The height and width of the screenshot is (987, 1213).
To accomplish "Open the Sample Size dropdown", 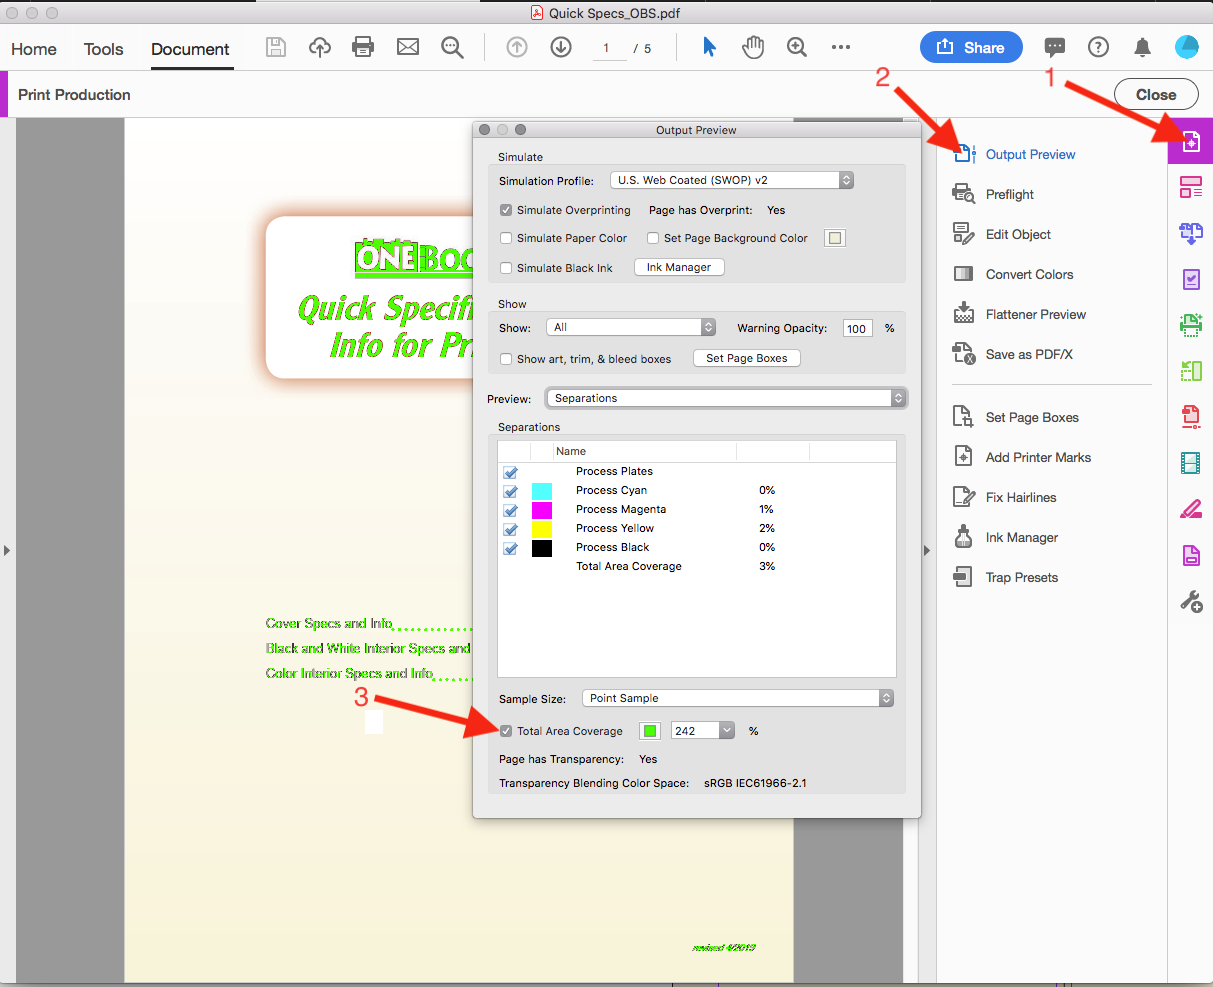I will [x=737, y=698].
